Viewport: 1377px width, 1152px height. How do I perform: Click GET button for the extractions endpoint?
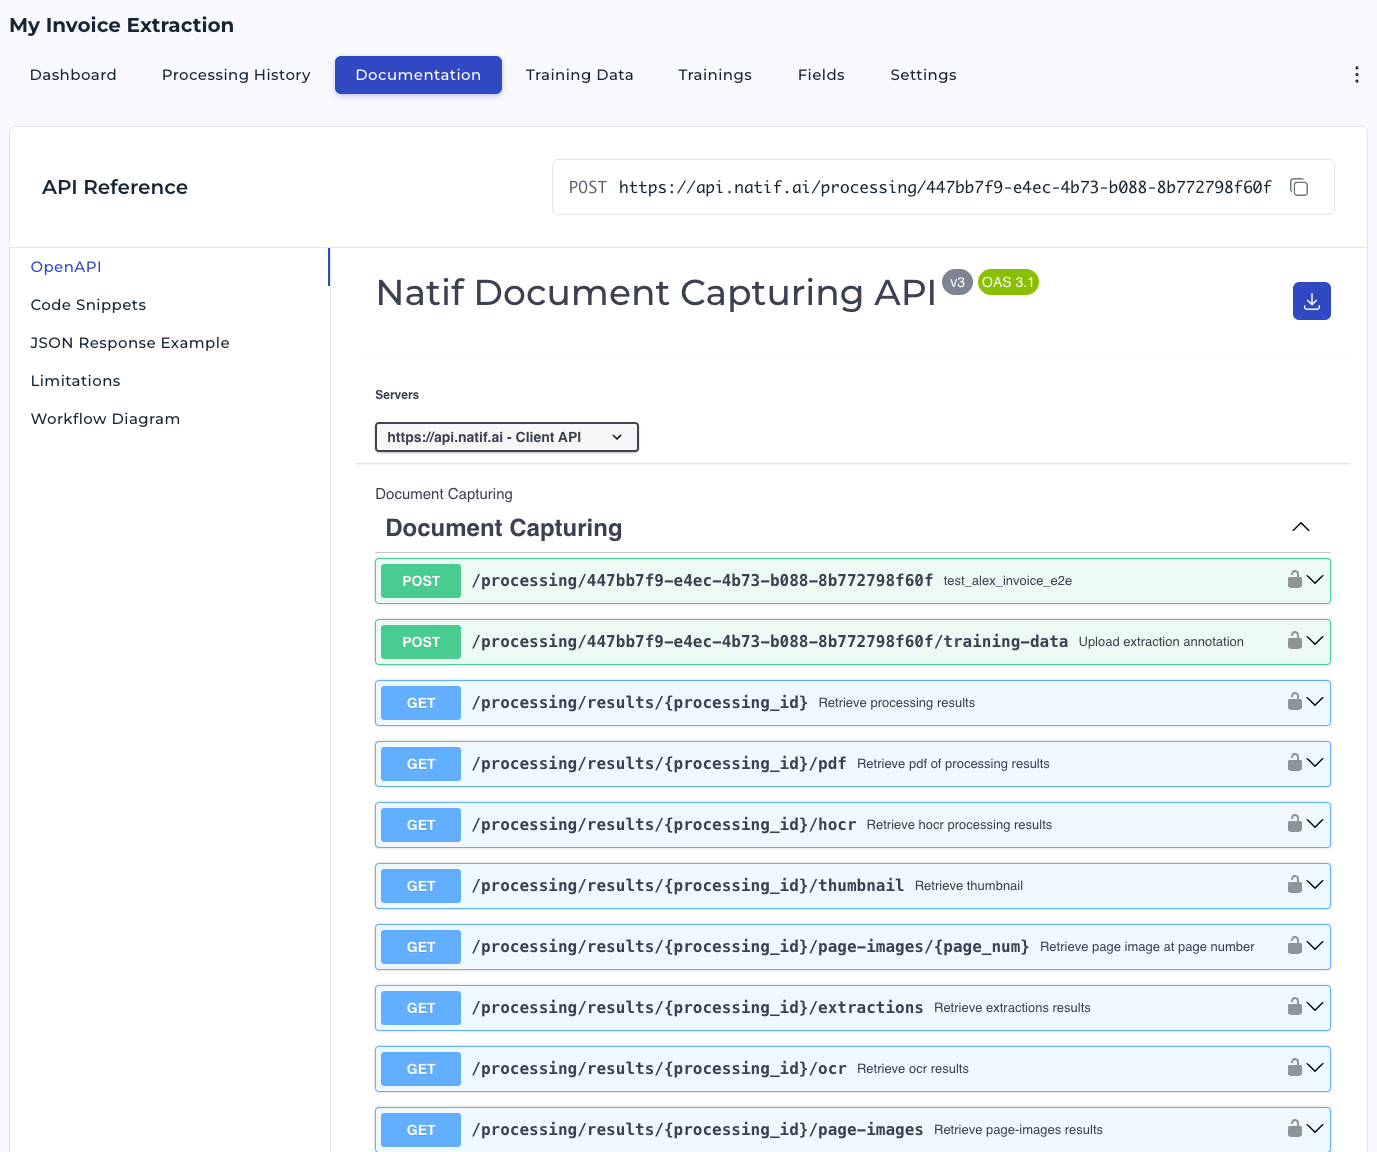[x=421, y=1008]
